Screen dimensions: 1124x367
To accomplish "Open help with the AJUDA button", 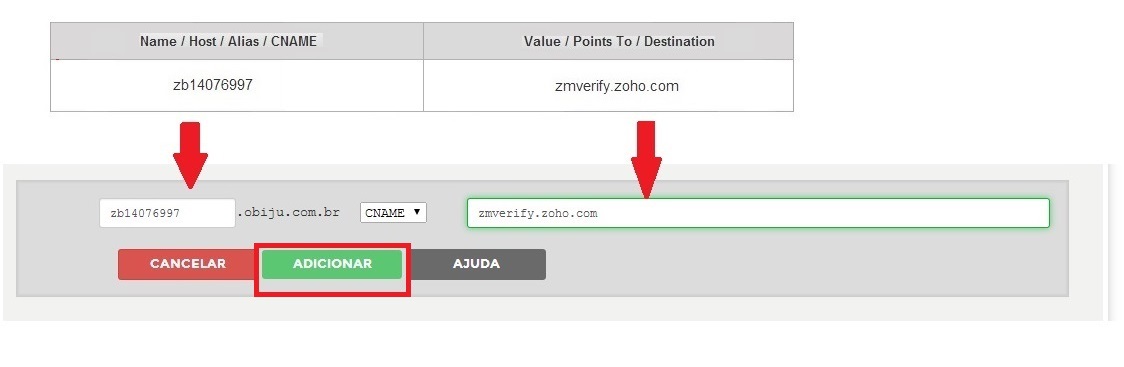I will coord(477,264).
